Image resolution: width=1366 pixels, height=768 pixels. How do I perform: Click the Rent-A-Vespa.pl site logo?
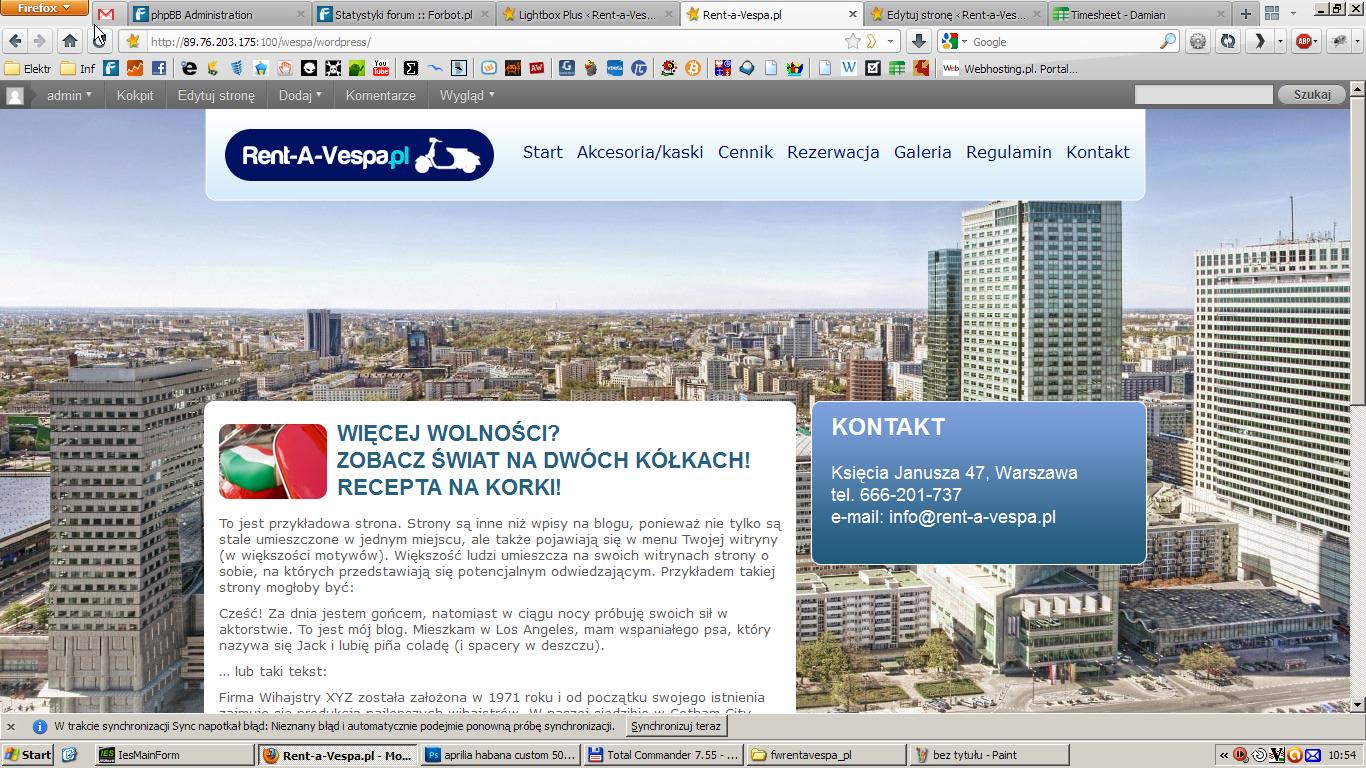click(360, 155)
